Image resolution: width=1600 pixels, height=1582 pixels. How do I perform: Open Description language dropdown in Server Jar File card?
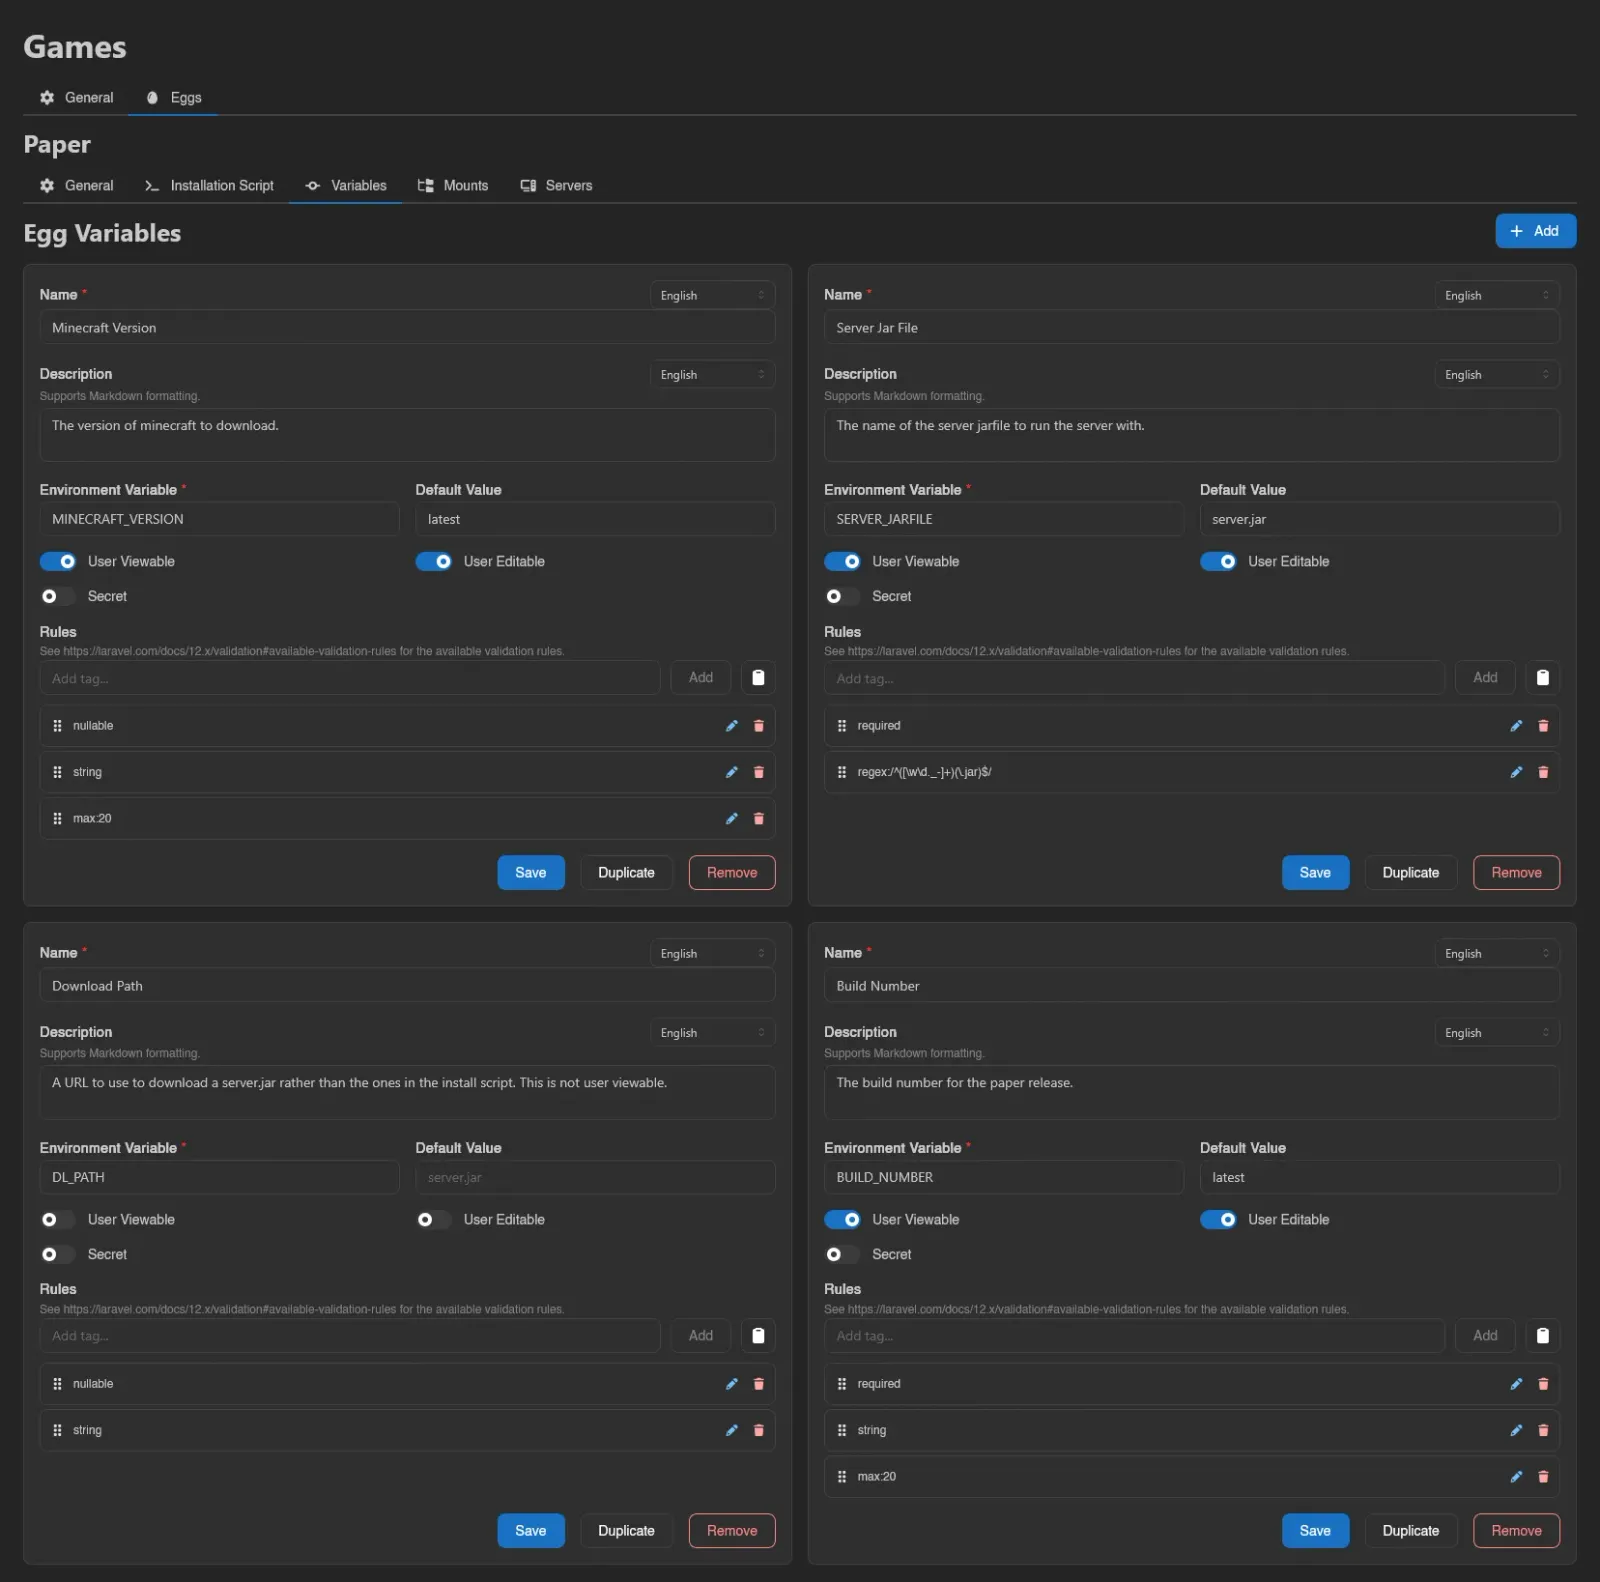(x=1497, y=374)
